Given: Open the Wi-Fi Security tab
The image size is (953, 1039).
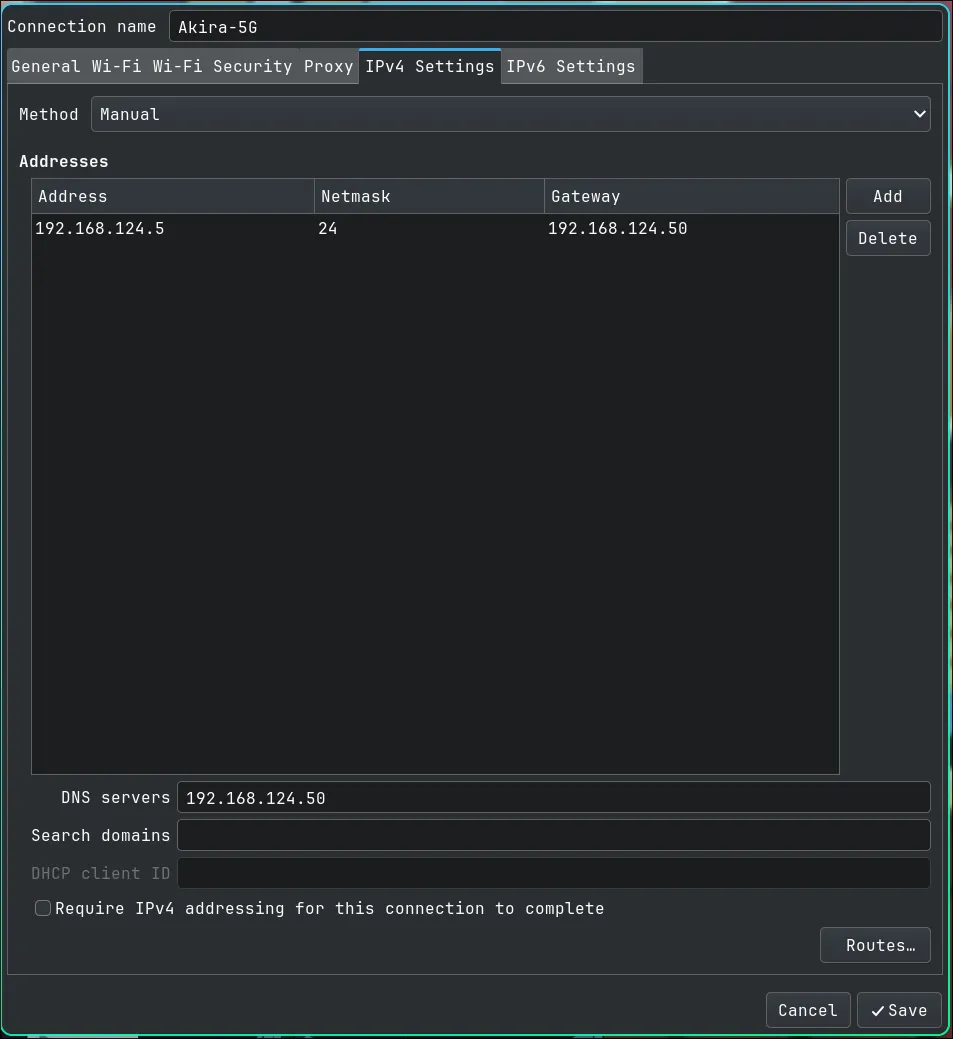Looking at the screenshot, I should (222, 66).
